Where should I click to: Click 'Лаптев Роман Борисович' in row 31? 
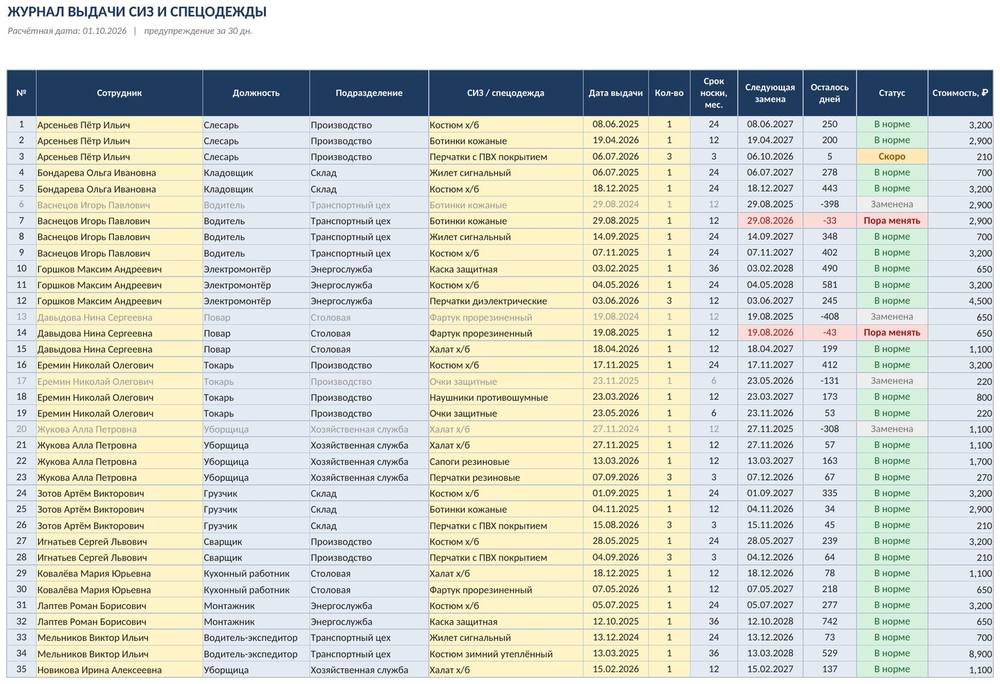pyautogui.click(x=119, y=606)
